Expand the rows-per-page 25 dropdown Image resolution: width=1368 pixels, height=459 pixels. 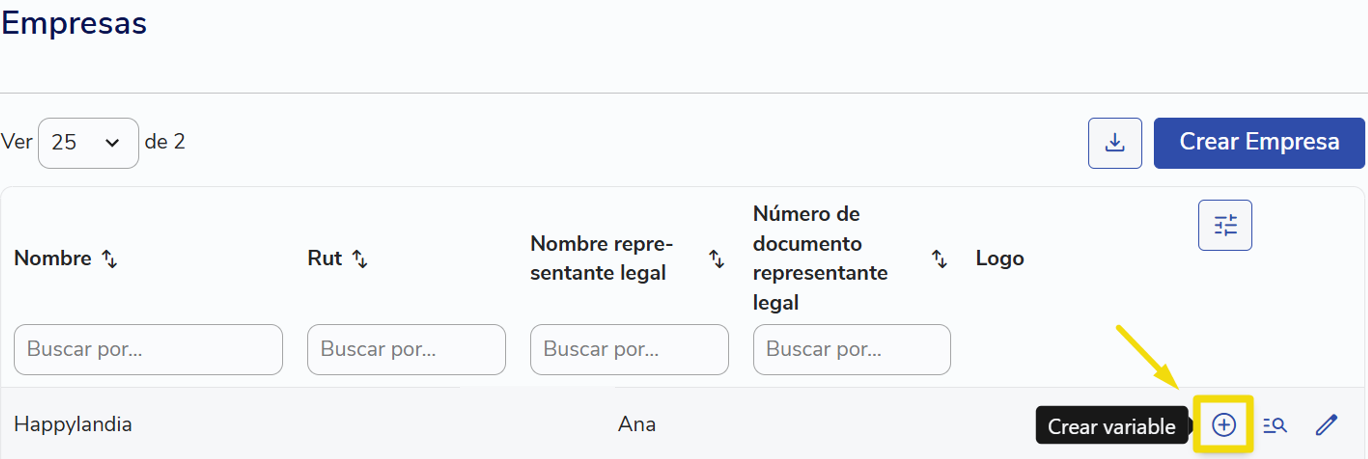pos(88,143)
